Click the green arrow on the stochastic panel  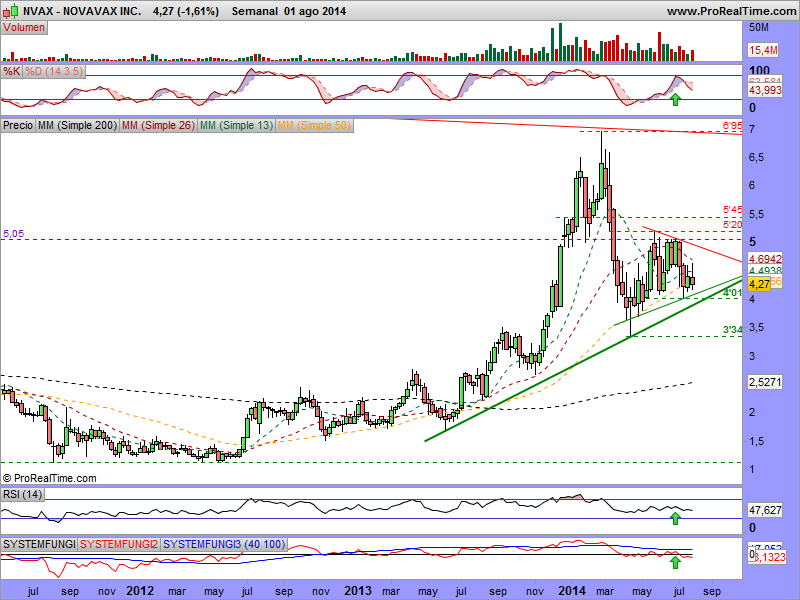[x=675, y=99]
